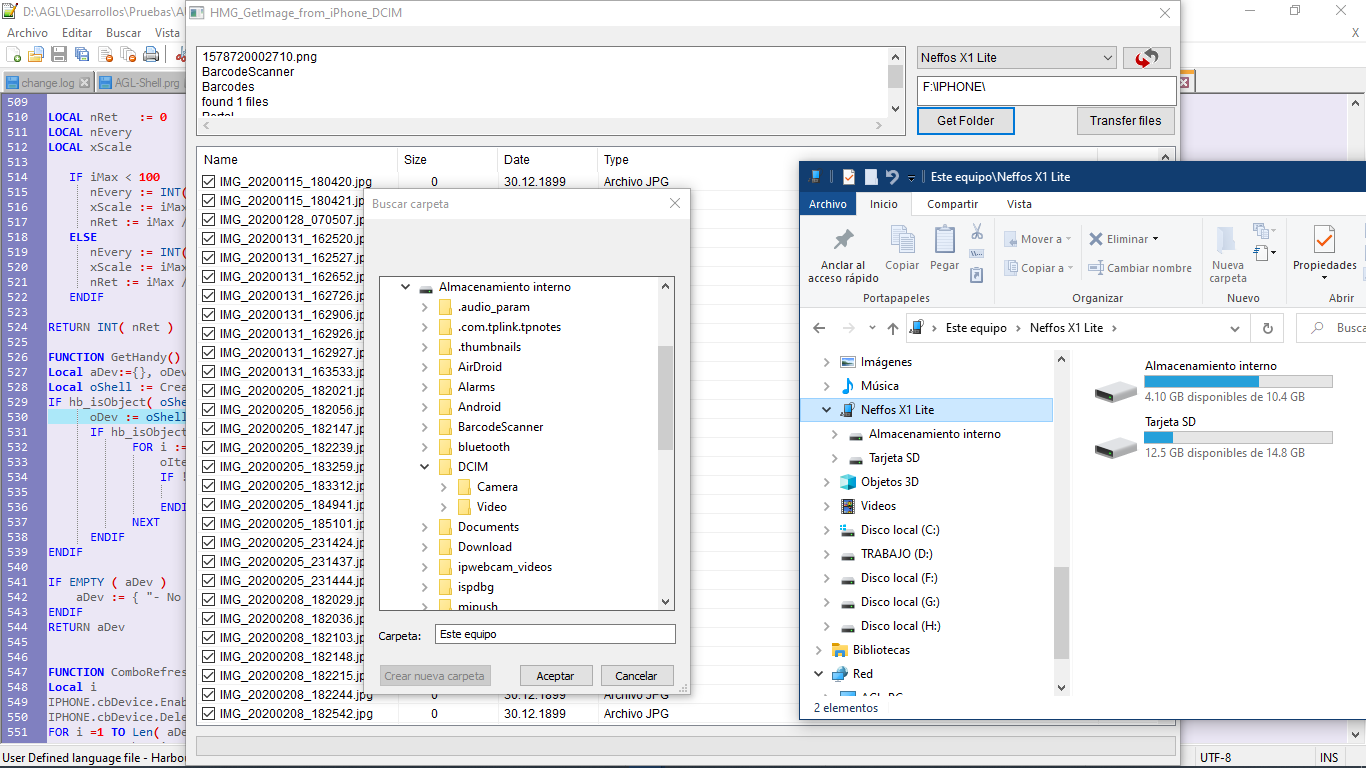Viewport: 1366px width, 768px height.
Task: Toggle IMG_20200205_182021 checkbox
Action: [209, 391]
